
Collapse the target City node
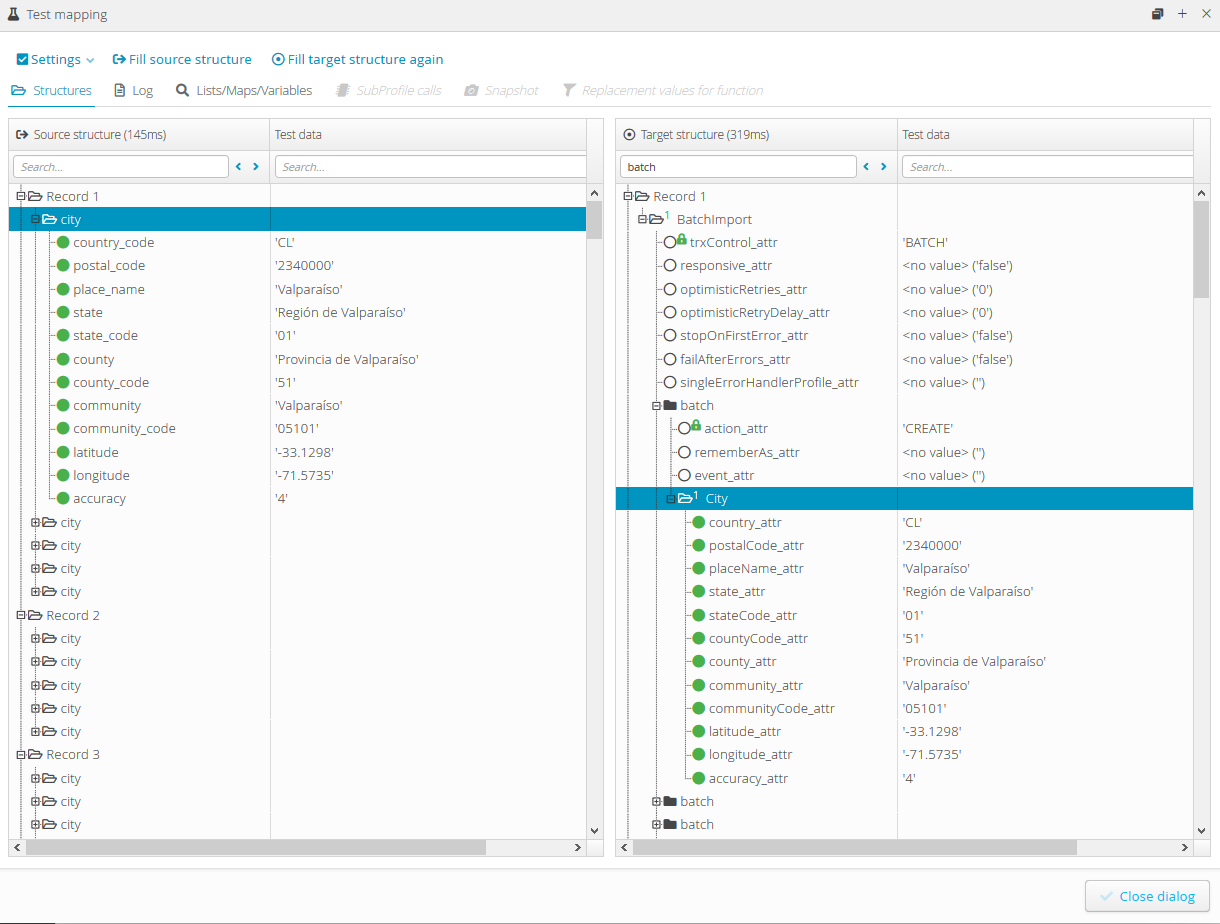tap(671, 498)
